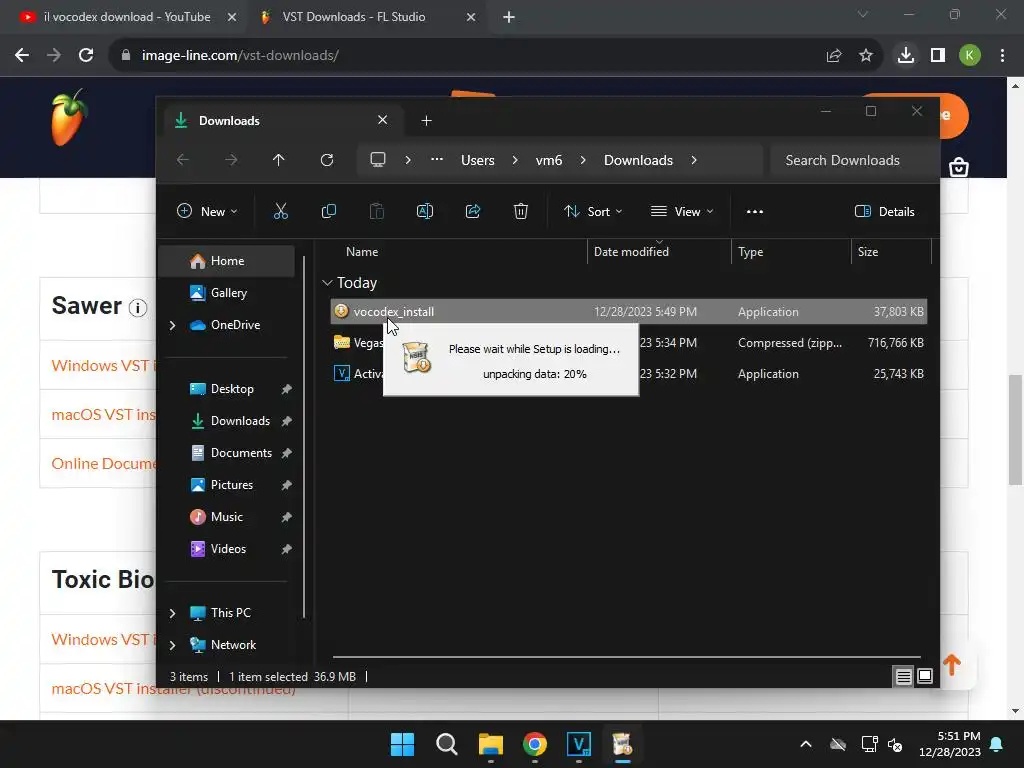Expand the This PC tree node

click(x=172, y=613)
